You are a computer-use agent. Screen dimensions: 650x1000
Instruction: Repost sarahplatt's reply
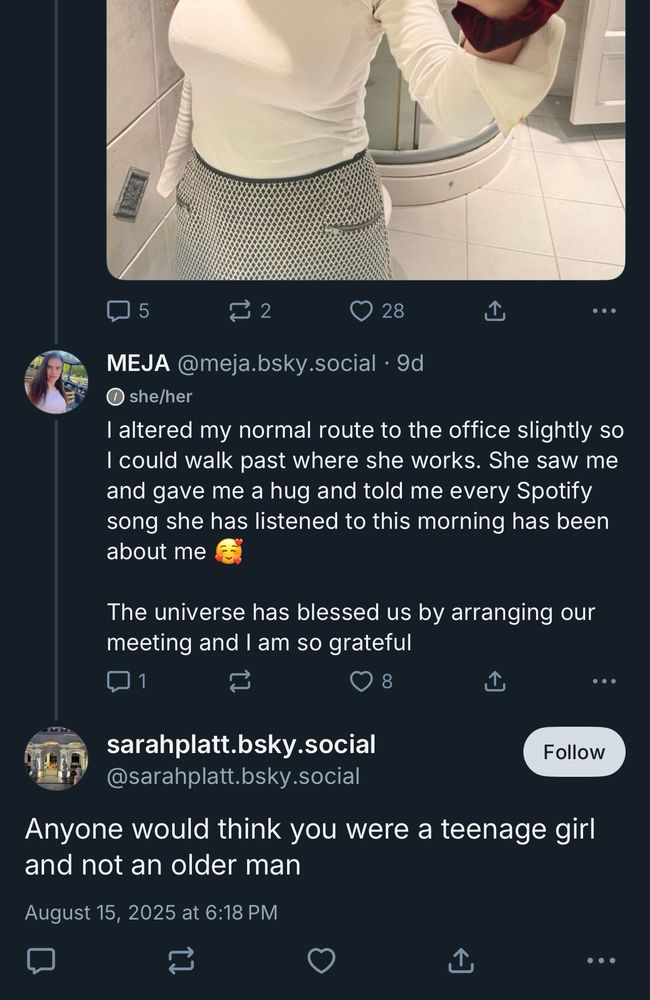click(x=181, y=961)
